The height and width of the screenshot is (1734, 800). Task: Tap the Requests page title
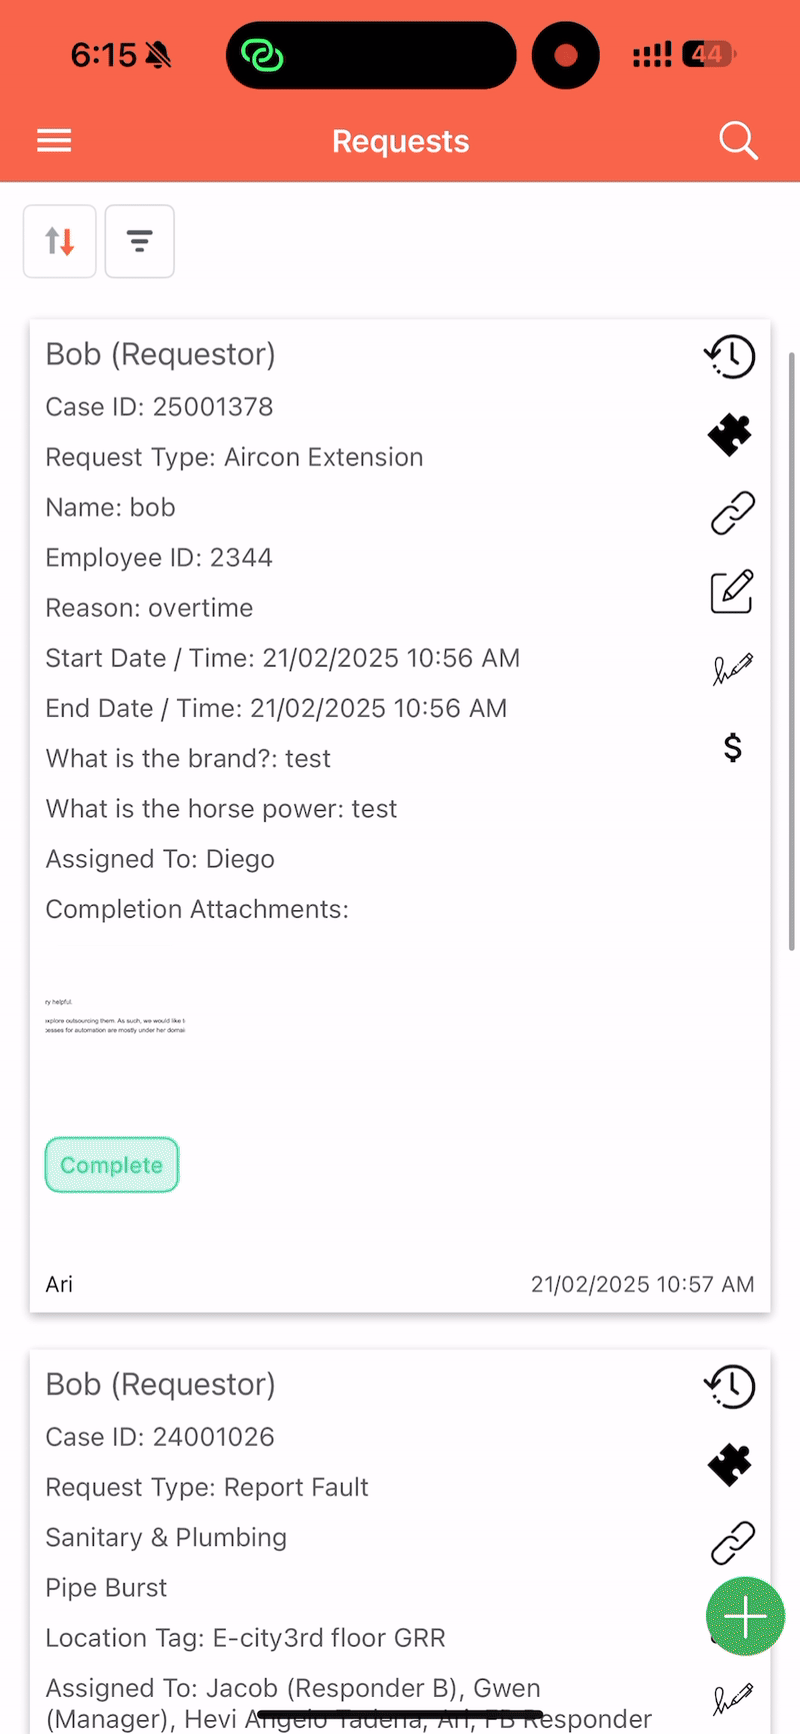pyautogui.click(x=400, y=141)
